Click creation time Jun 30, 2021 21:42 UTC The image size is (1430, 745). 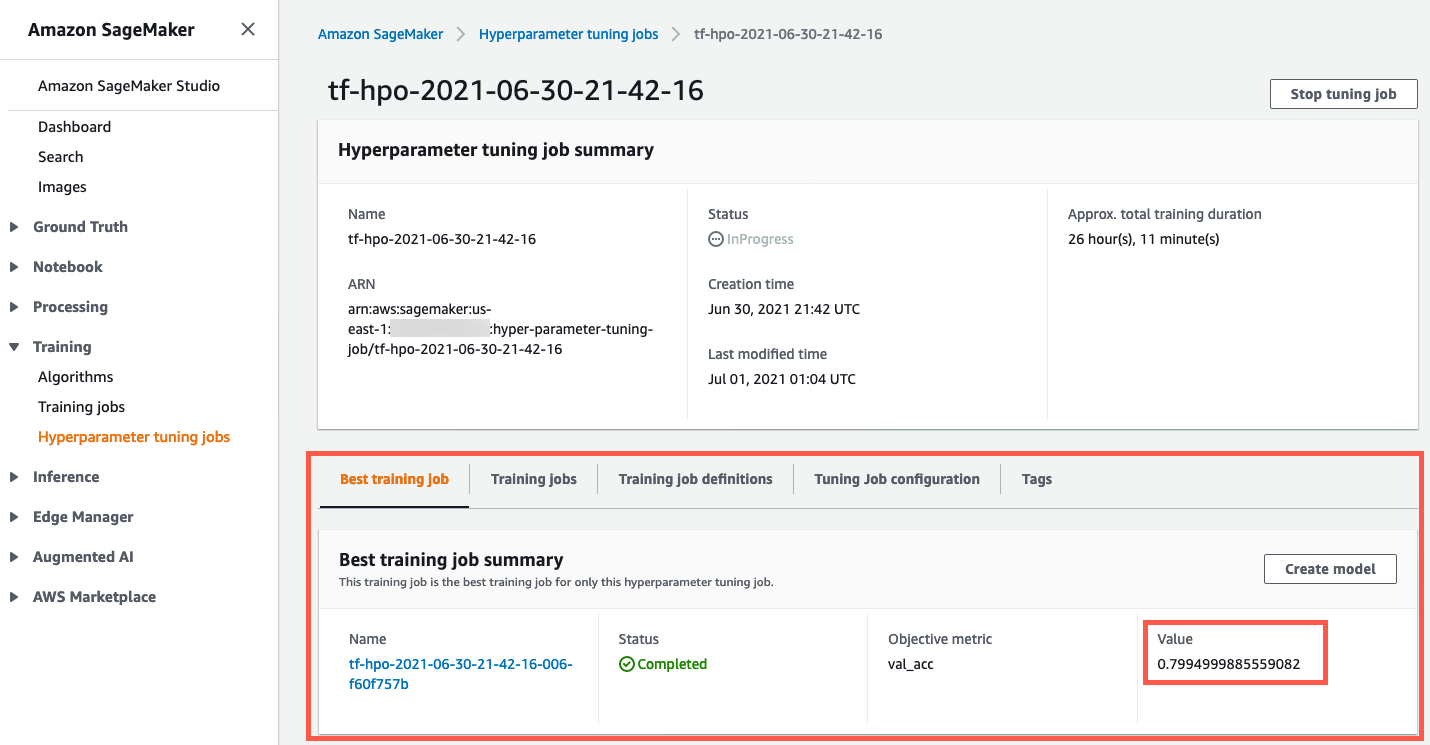pos(784,309)
